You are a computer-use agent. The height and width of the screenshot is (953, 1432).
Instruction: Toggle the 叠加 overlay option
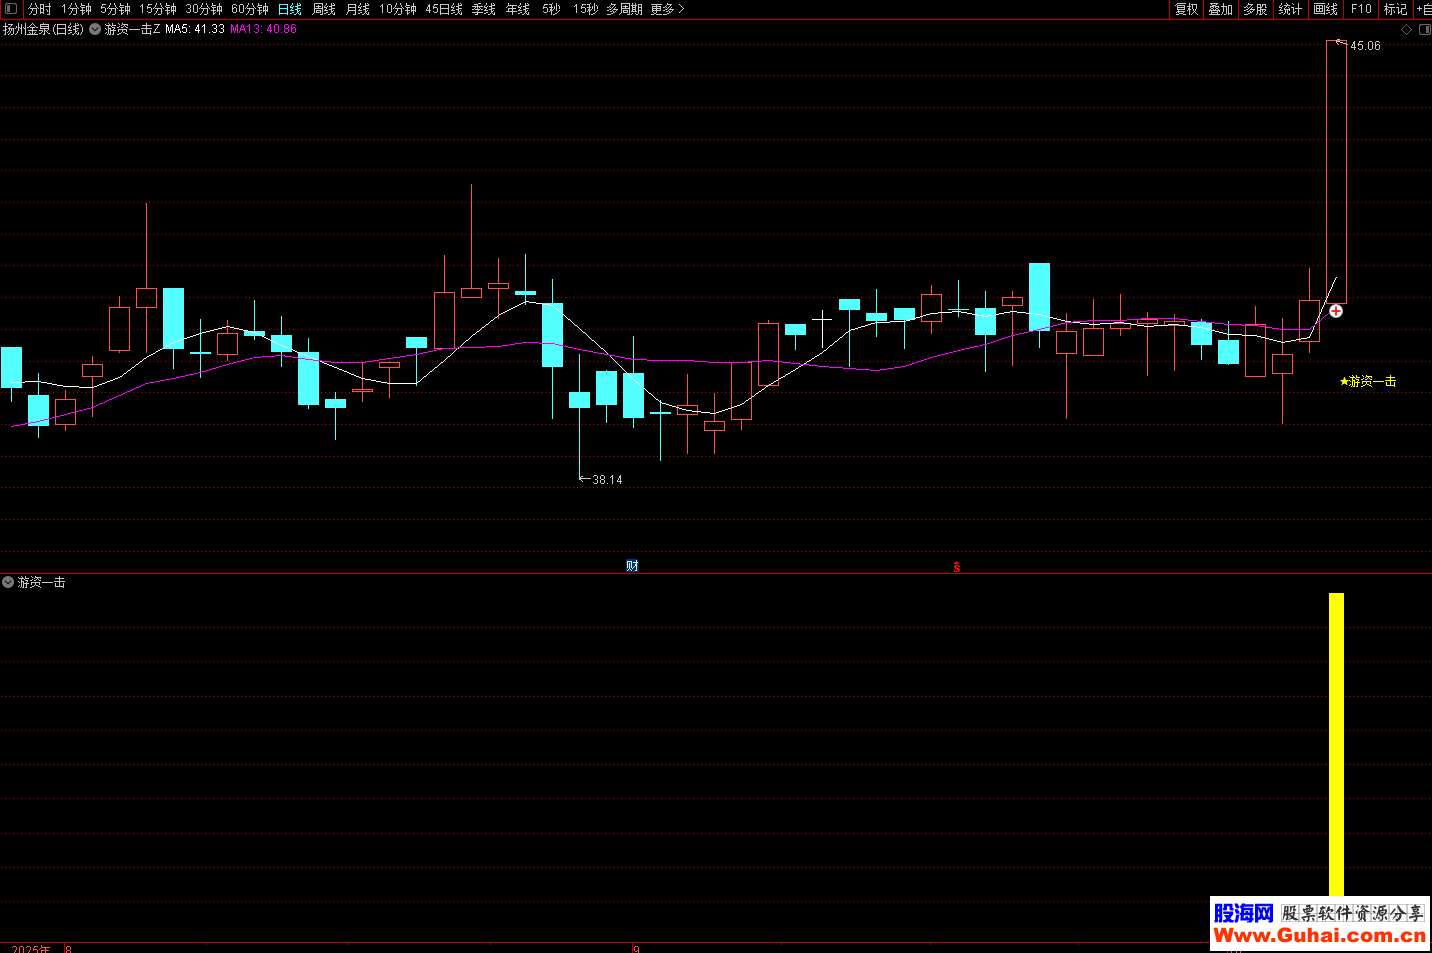pyautogui.click(x=1220, y=9)
